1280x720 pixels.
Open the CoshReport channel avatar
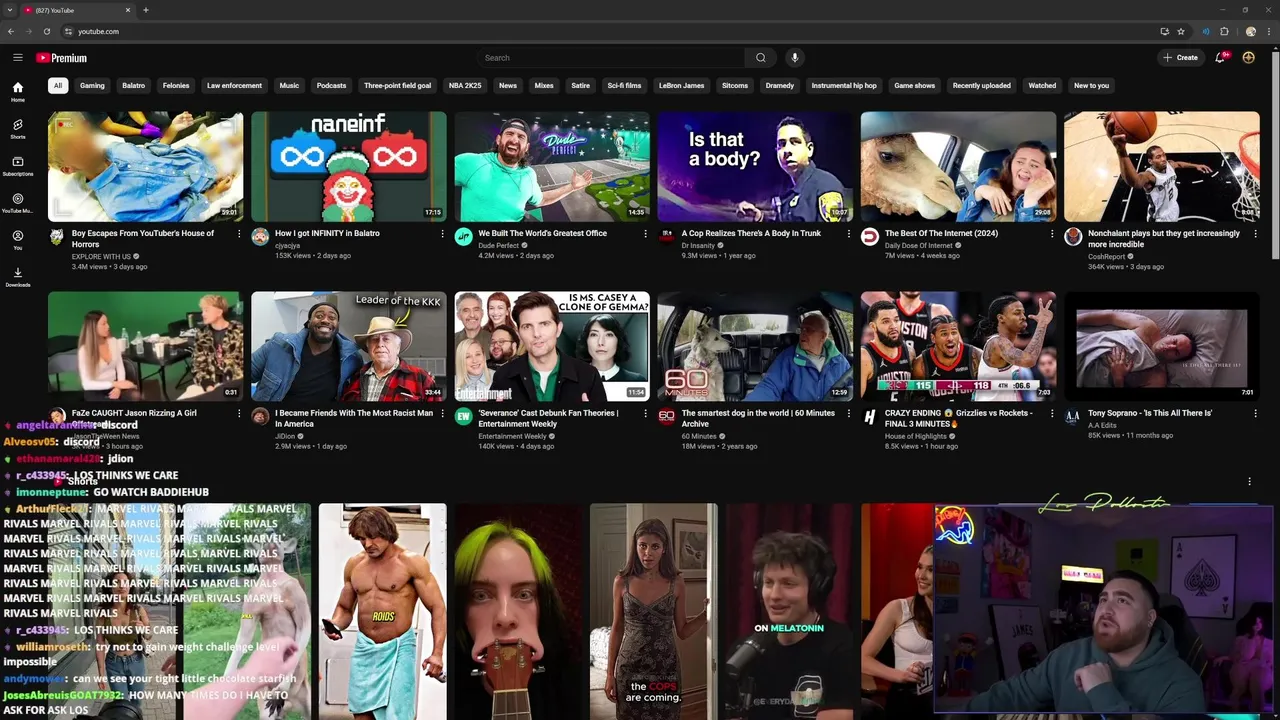click(1073, 236)
